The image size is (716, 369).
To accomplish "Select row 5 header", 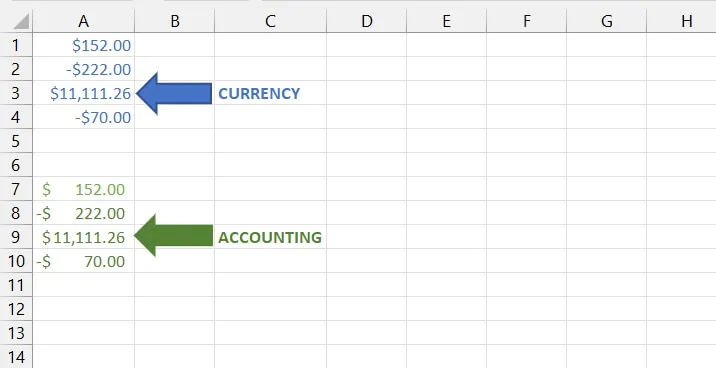I will tap(16, 141).
